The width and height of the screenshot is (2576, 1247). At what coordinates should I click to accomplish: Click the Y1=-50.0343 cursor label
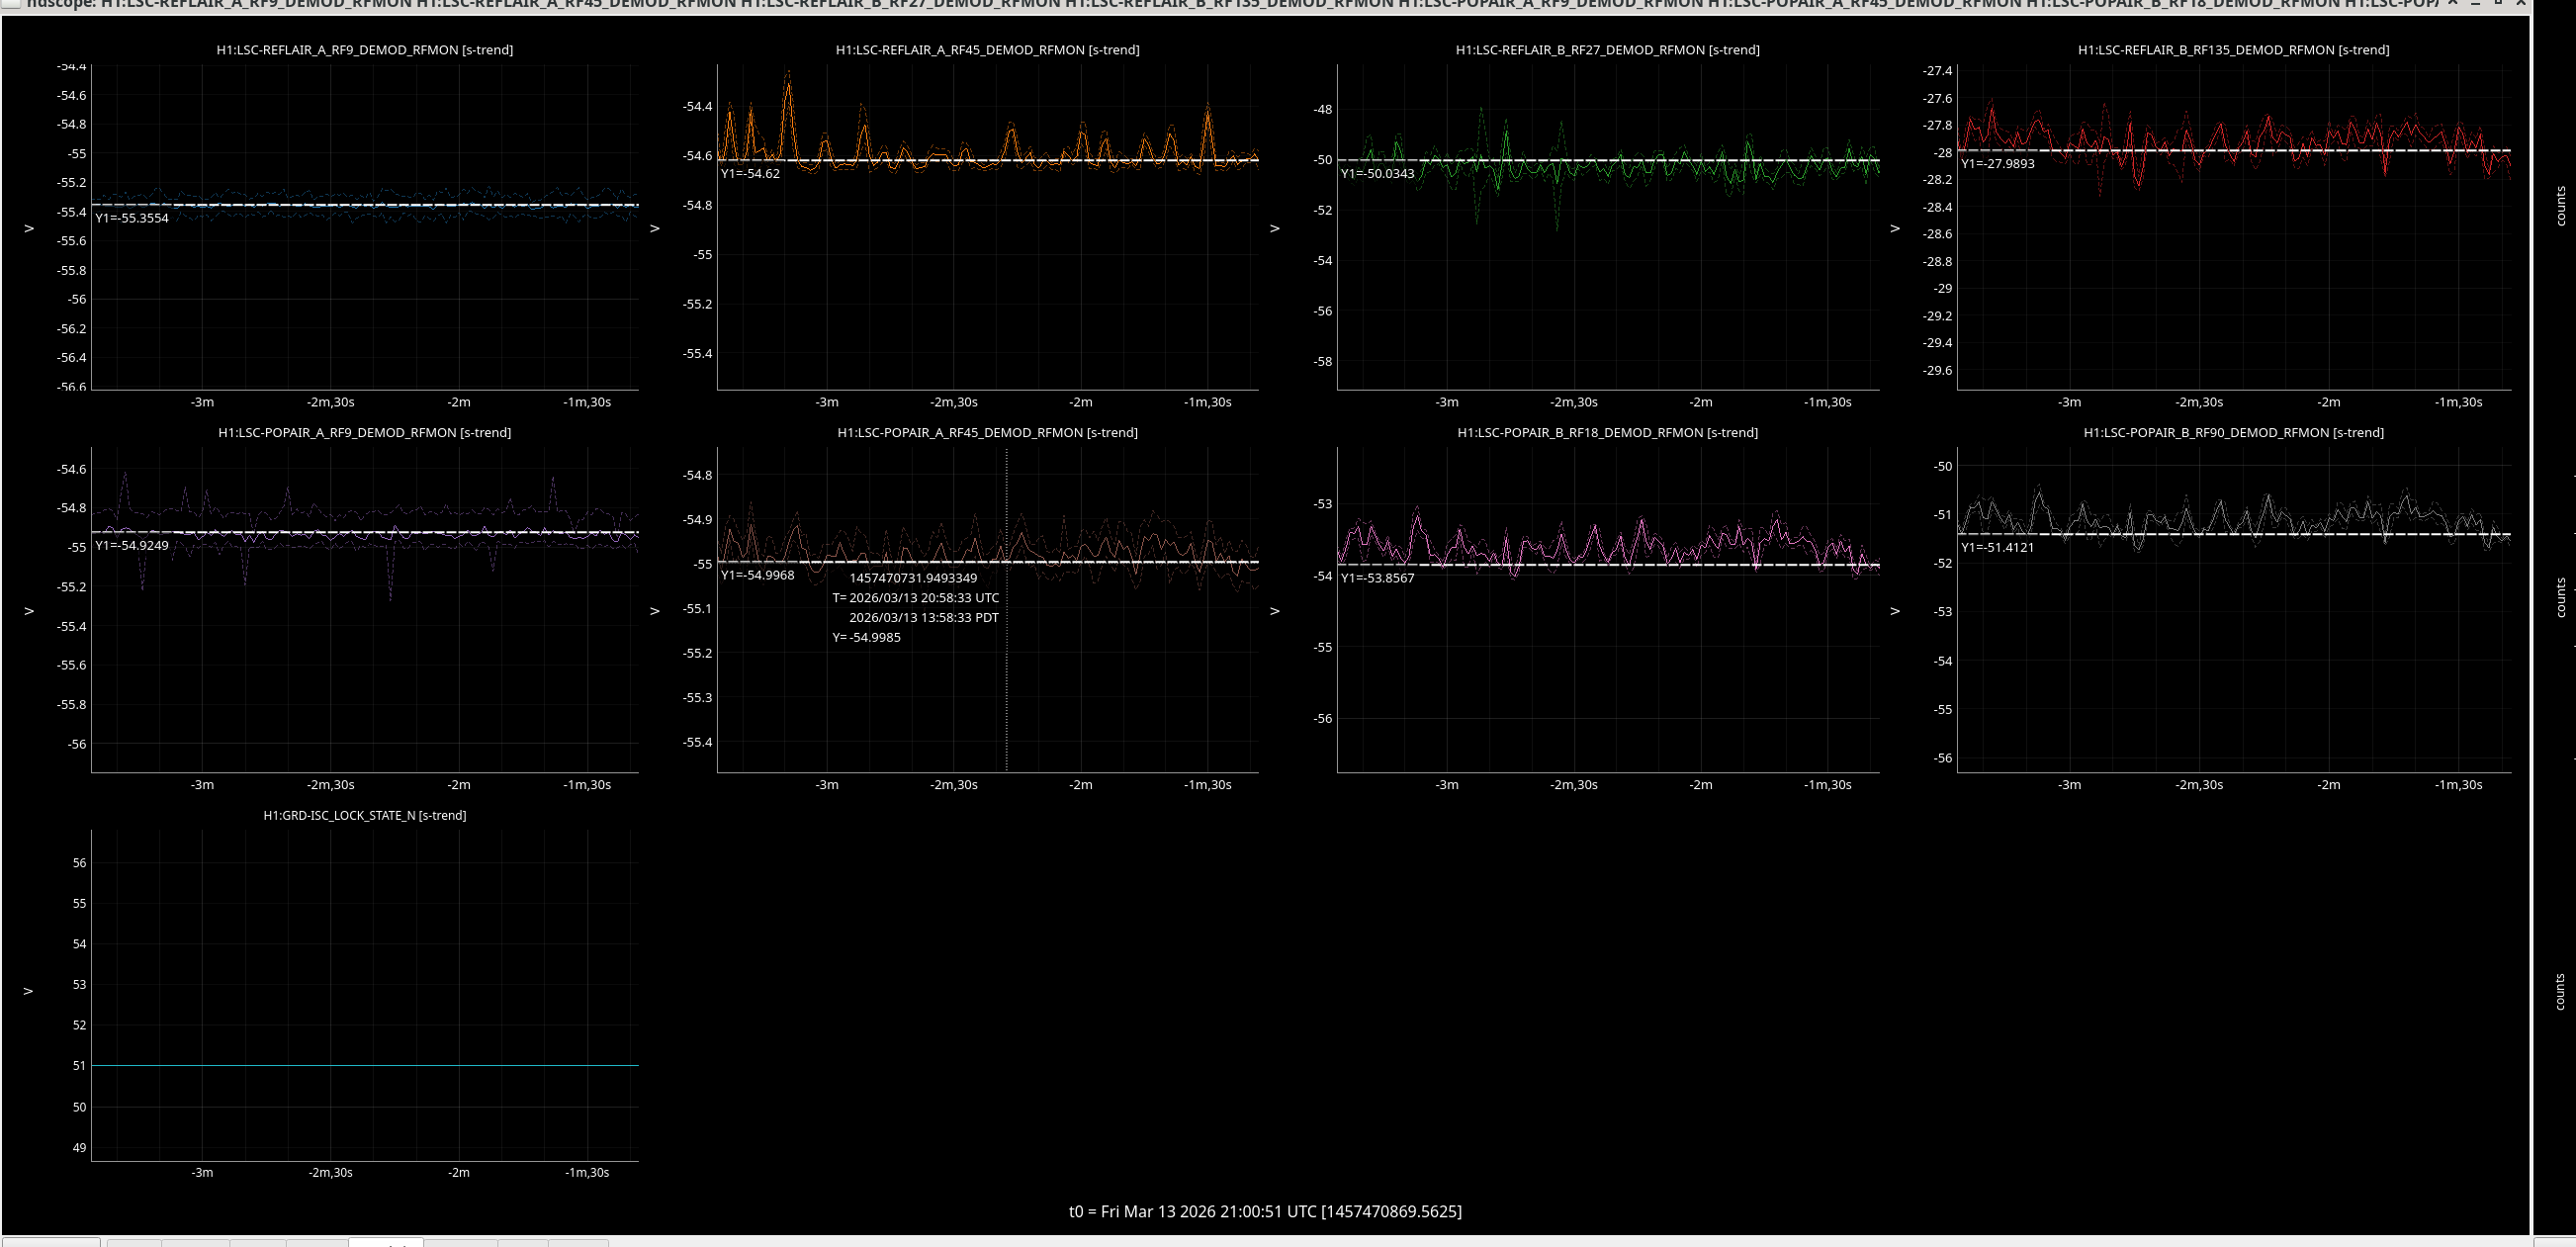coord(1377,174)
